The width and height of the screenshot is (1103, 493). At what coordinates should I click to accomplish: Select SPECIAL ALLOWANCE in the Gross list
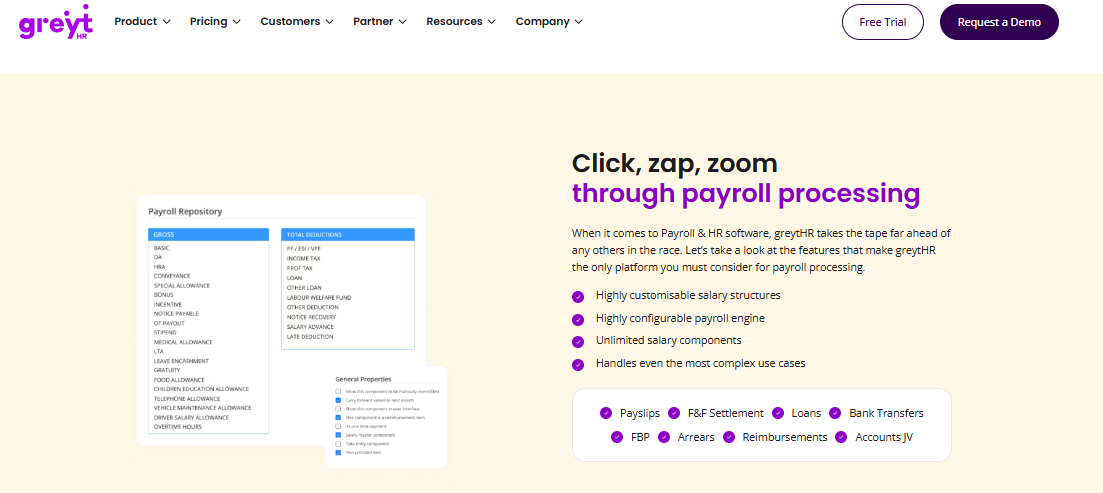181,286
